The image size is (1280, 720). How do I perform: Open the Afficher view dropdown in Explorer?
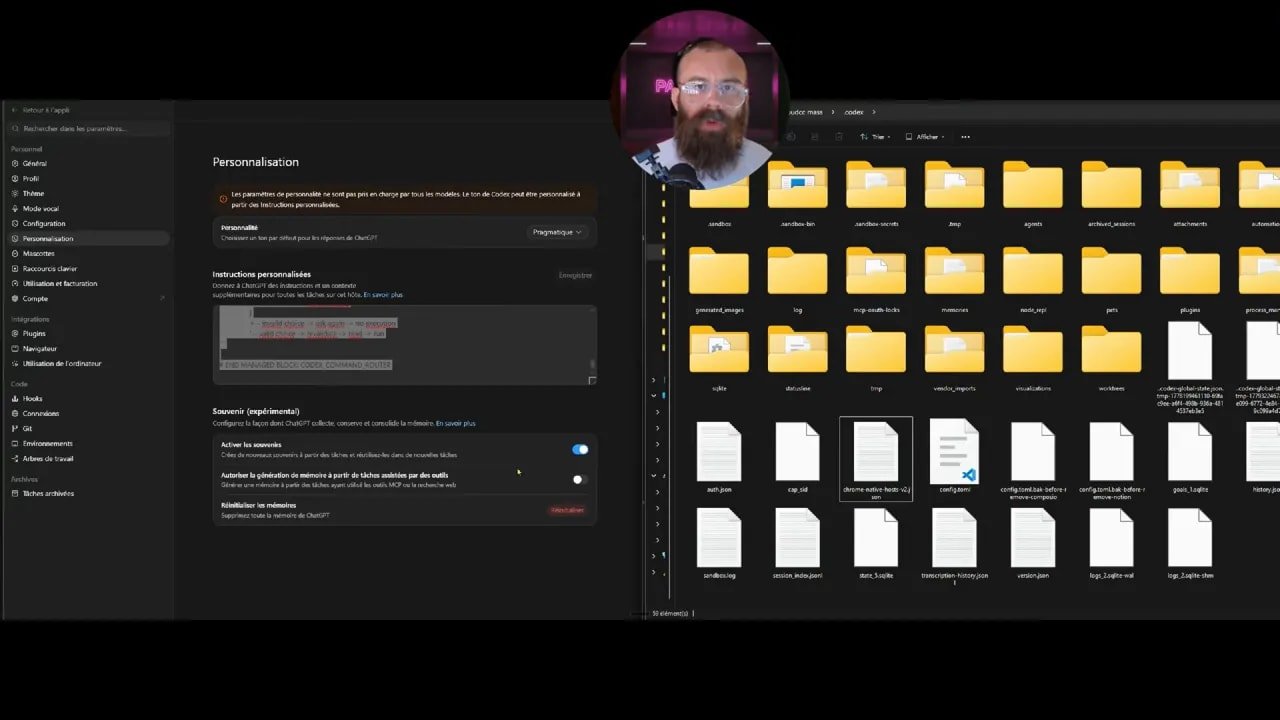click(x=925, y=137)
